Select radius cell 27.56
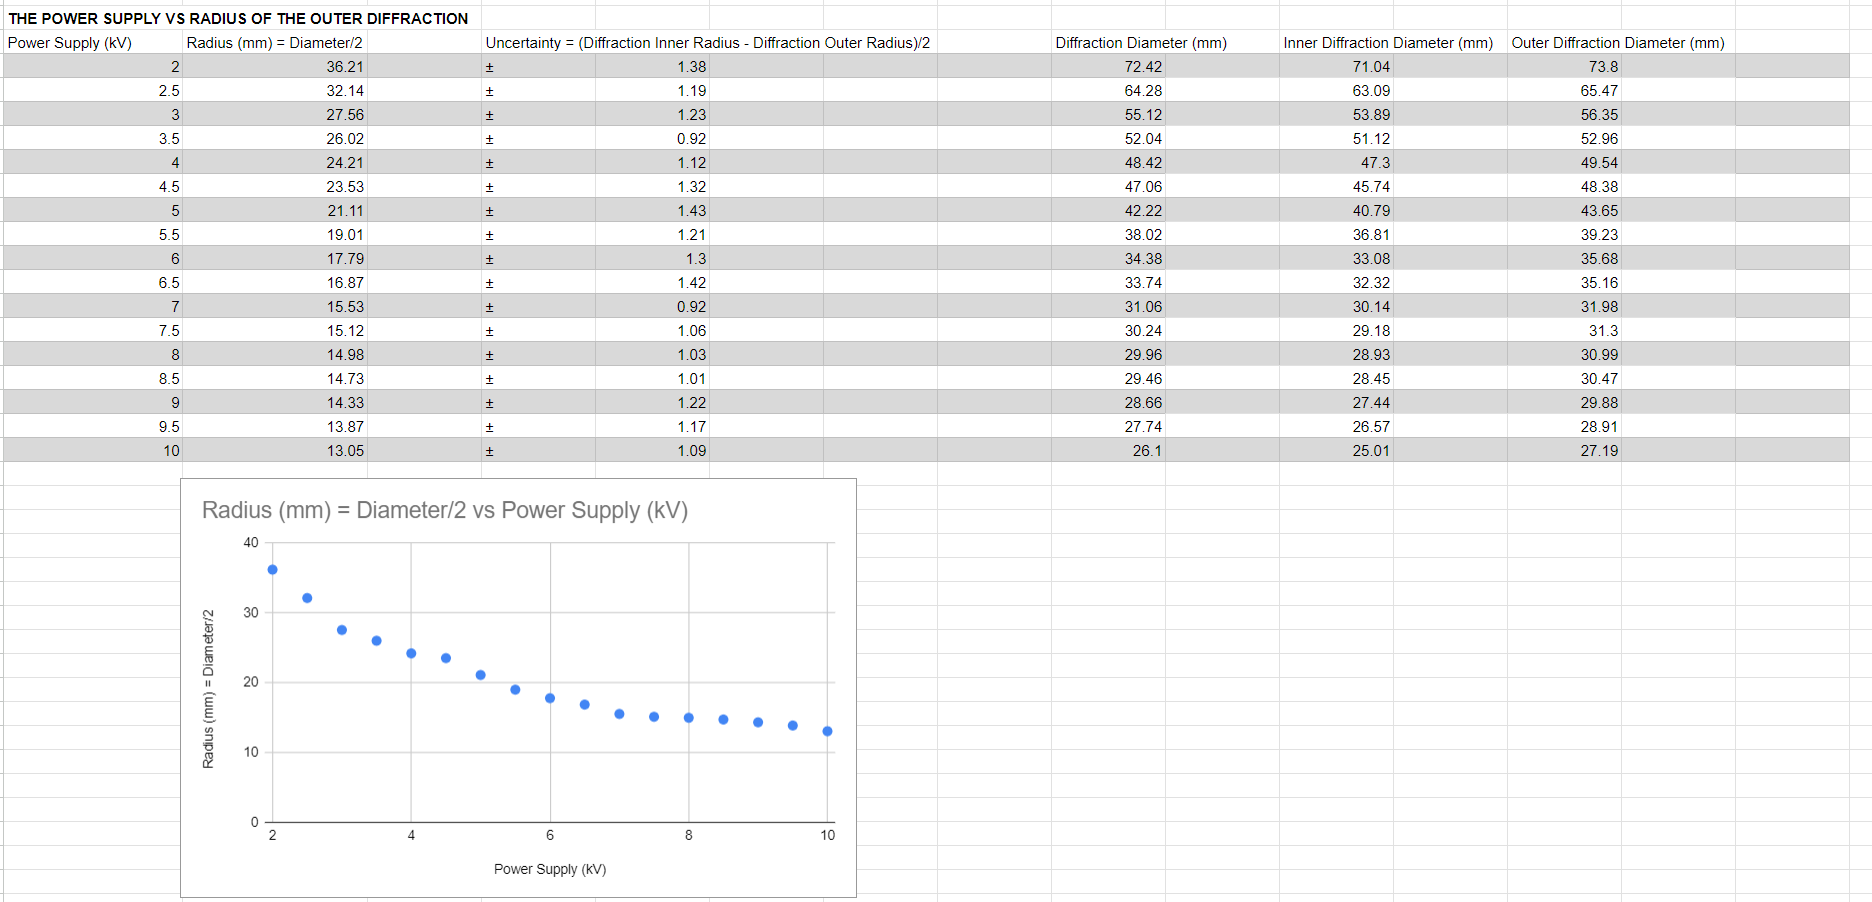Image resolution: width=1872 pixels, height=902 pixels. [345, 114]
